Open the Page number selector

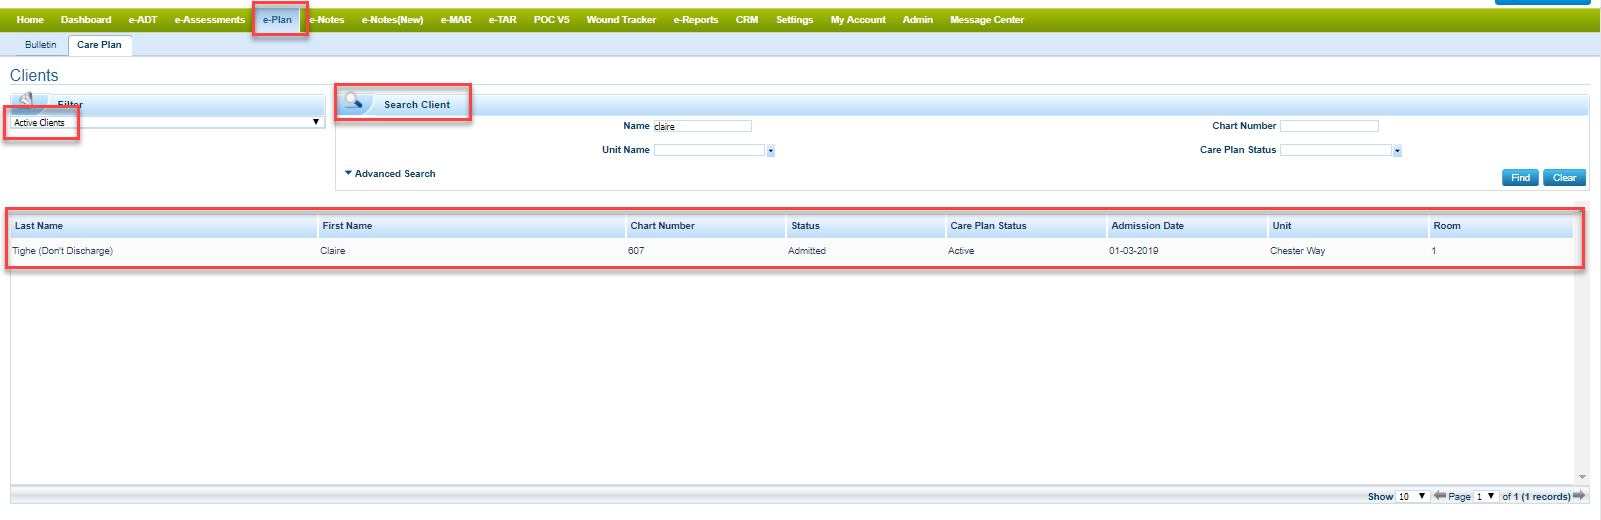1485,496
